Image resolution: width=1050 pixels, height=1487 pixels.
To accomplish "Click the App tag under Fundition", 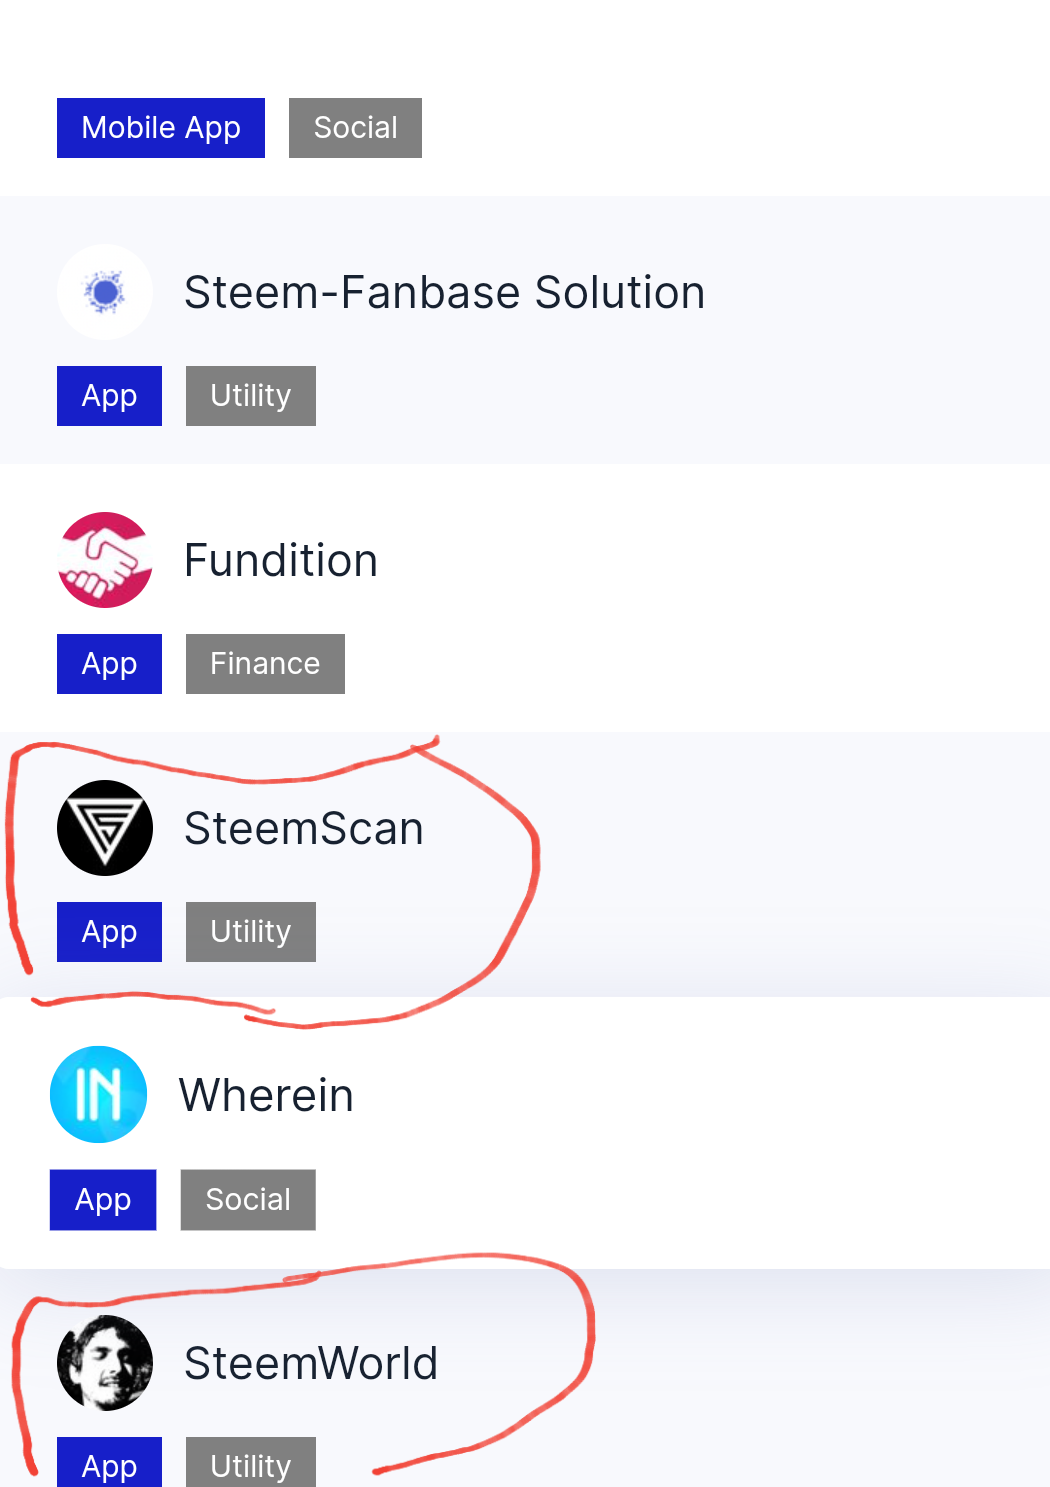I will (x=109, y=664).
